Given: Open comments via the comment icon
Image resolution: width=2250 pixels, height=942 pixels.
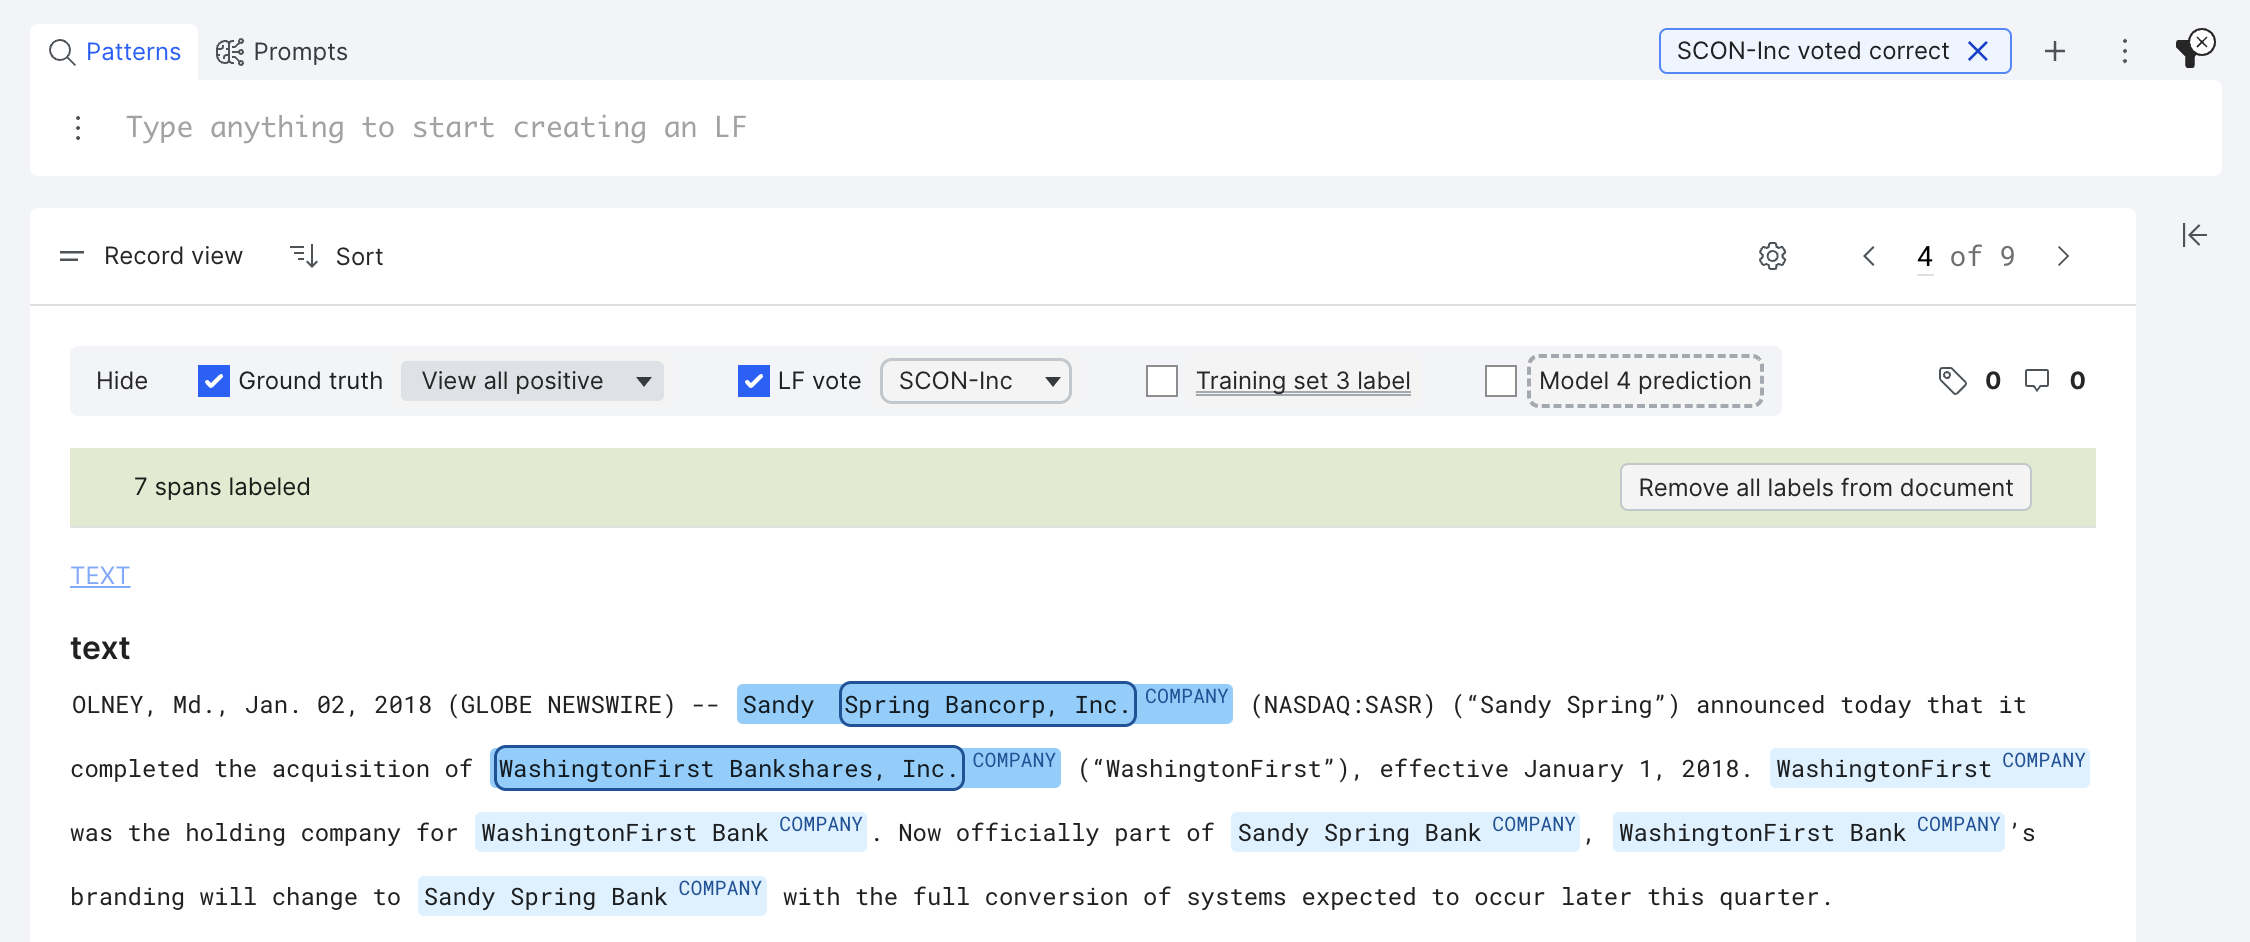Looking at the screenshot, I should coord(2037,381).
